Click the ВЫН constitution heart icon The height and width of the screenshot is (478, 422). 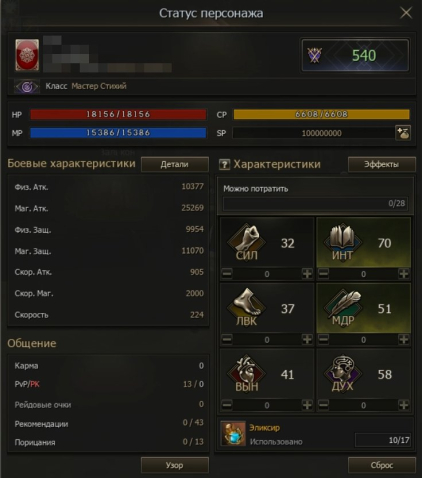click(x=247, y=373)
